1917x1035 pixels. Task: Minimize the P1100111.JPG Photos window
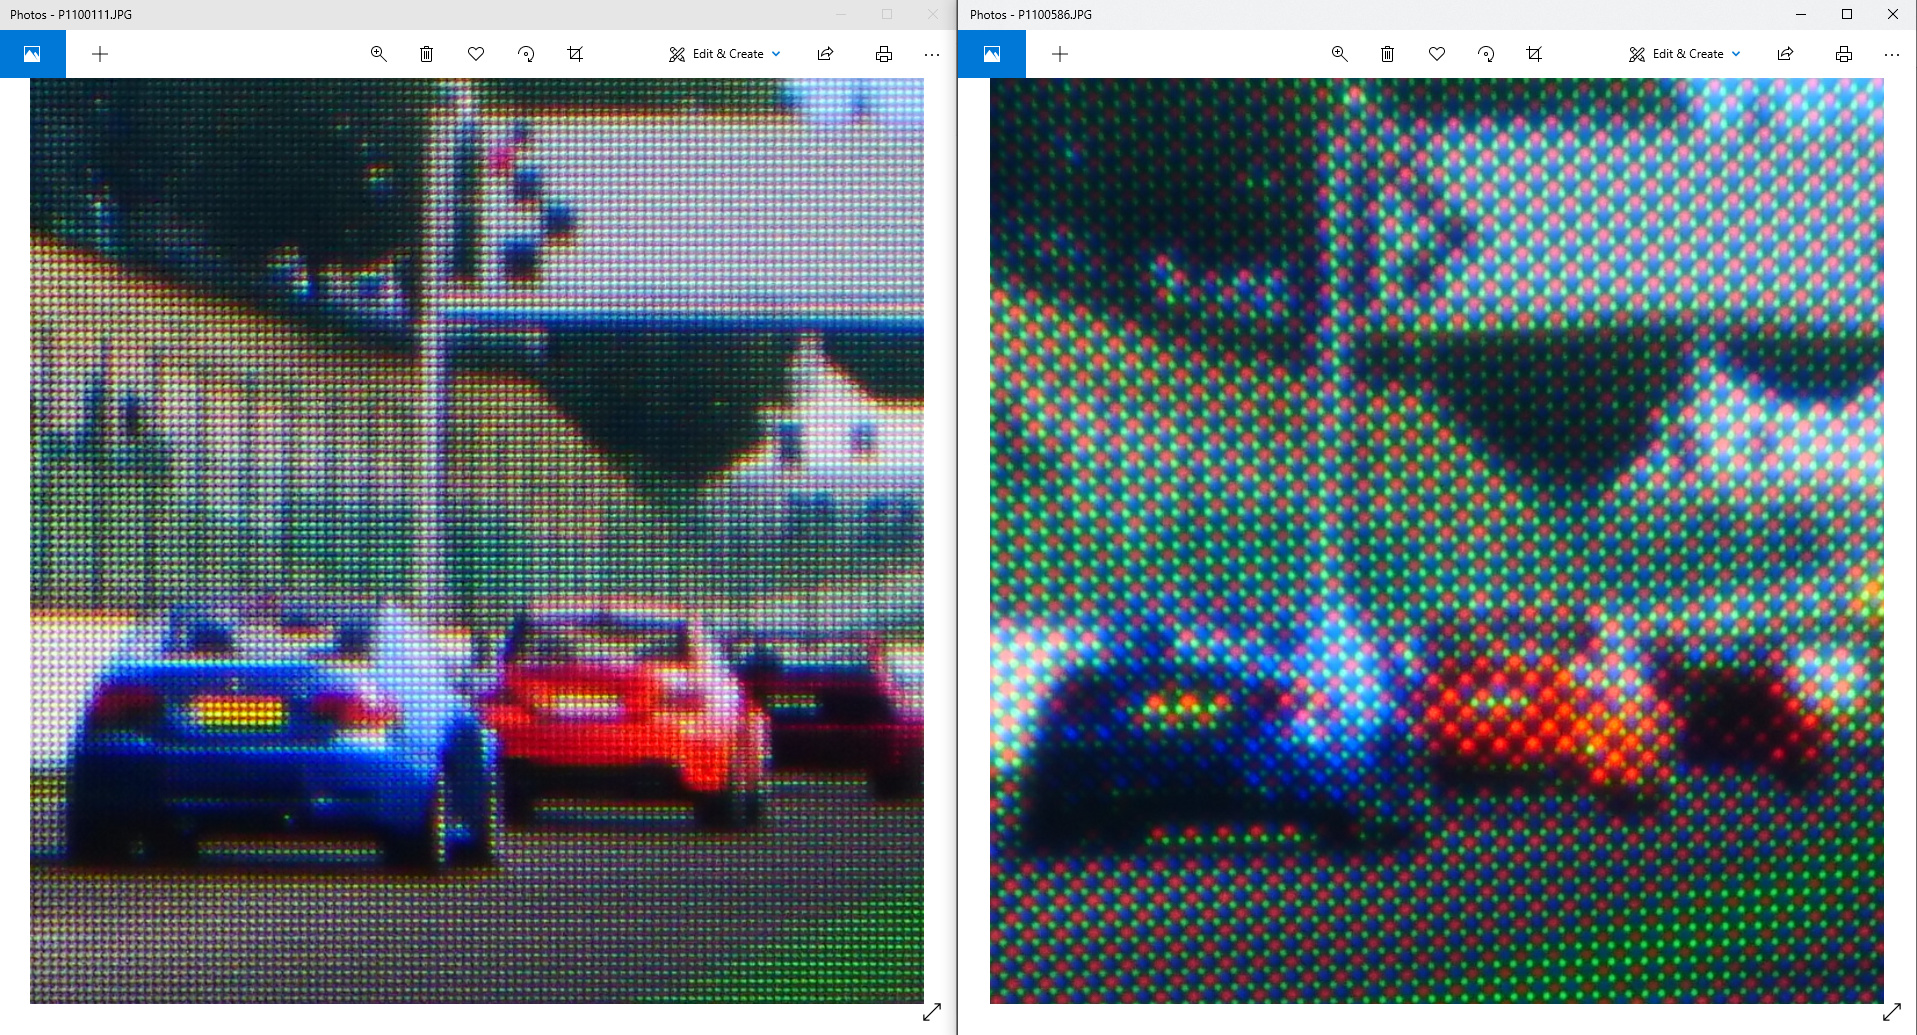[841, 14]
